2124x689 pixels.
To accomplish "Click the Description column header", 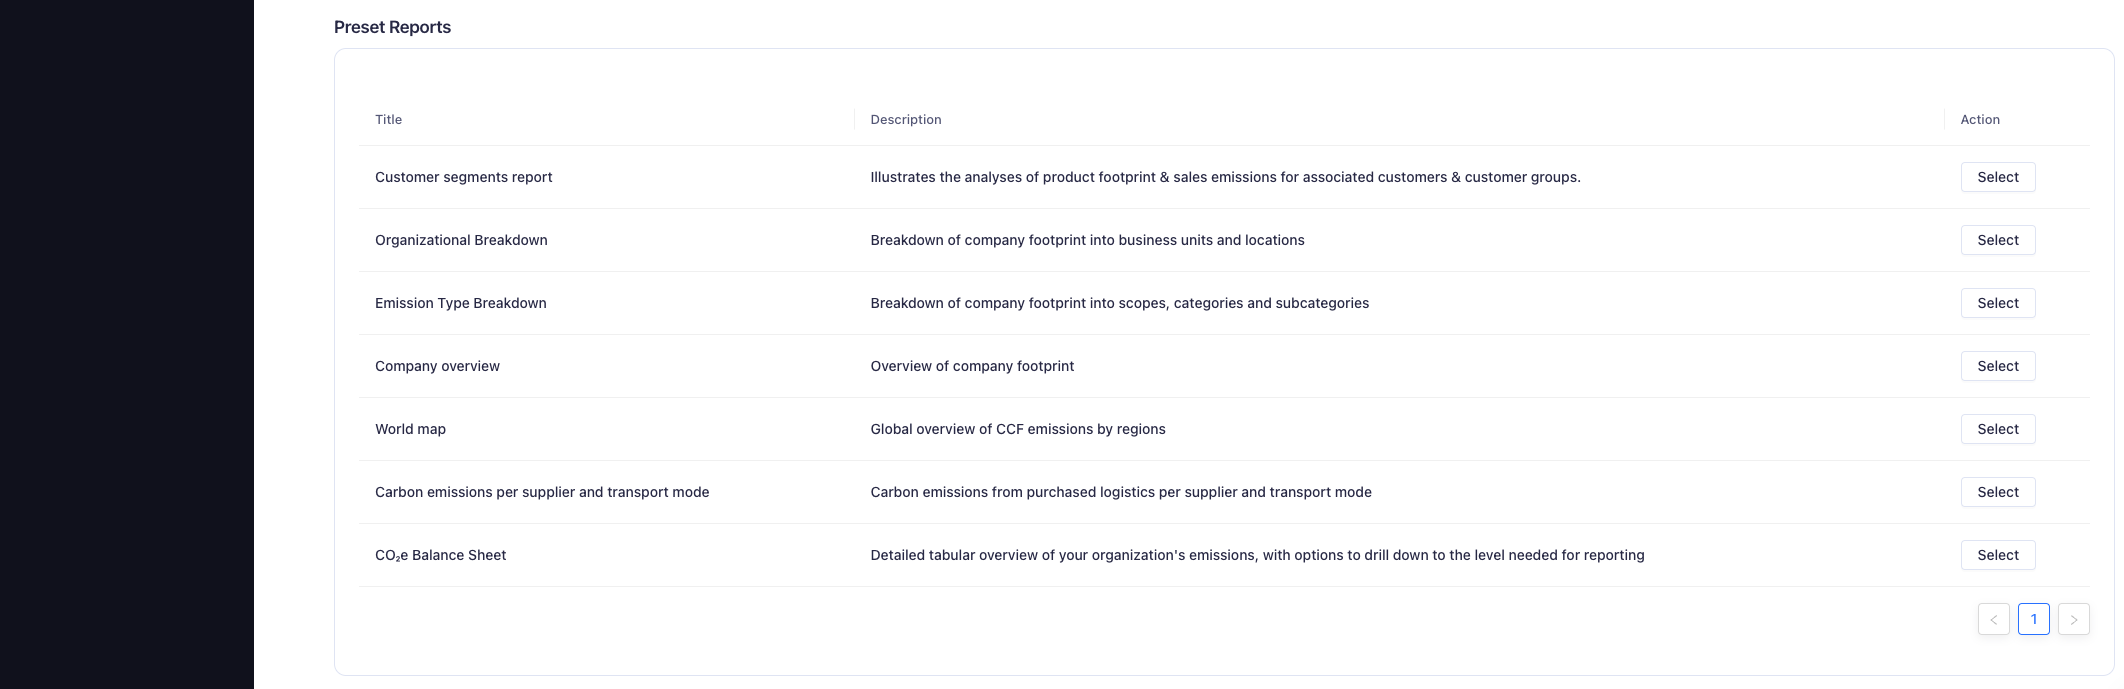I will click(x=905, y=120).
